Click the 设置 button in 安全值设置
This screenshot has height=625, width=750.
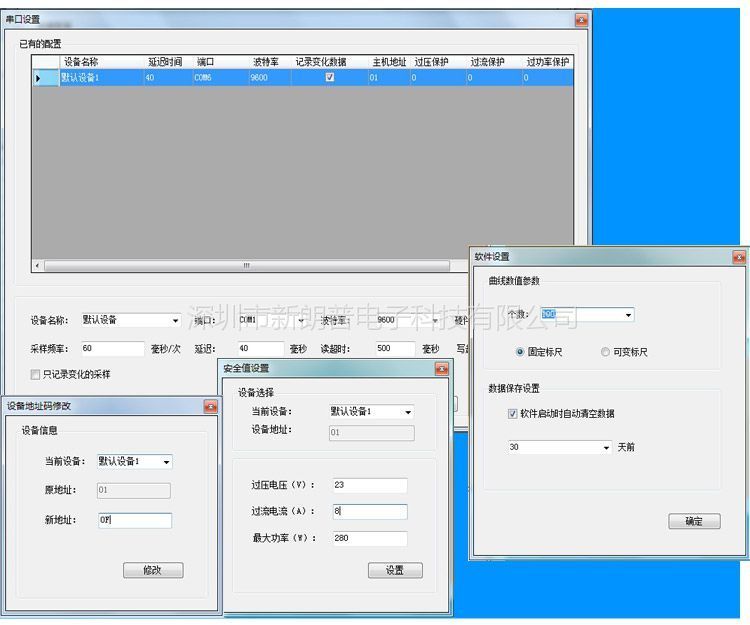pos(395,570)
